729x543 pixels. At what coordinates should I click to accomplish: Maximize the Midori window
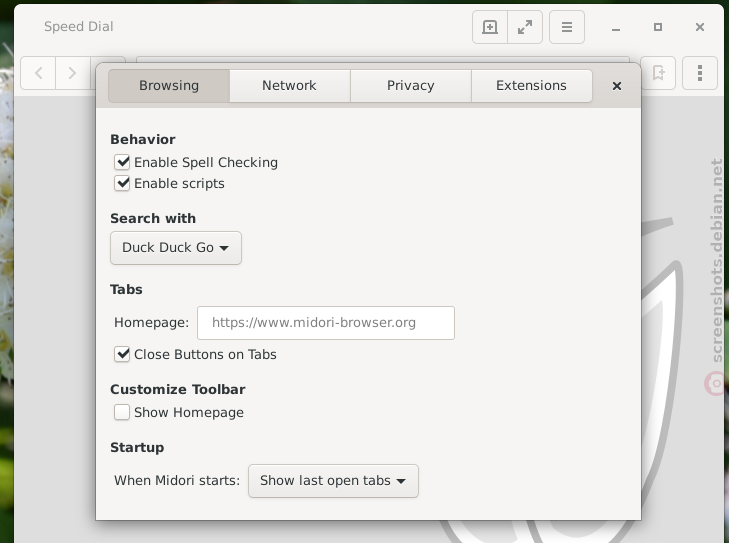(658, 27)
